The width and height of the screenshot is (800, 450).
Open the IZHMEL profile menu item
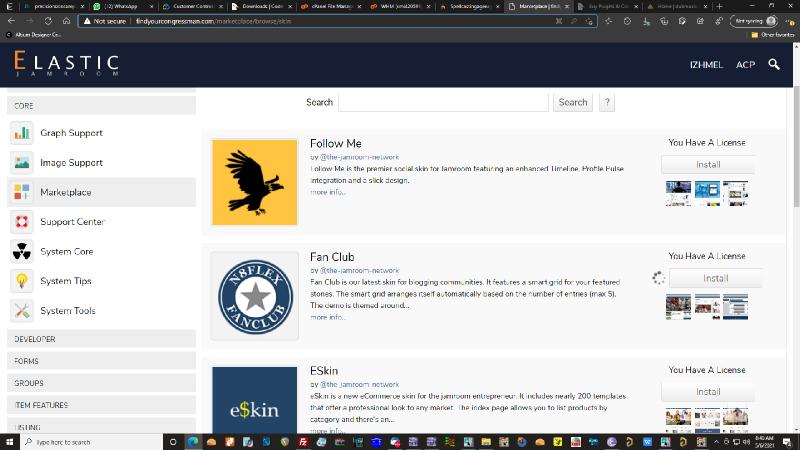[707, 65]
